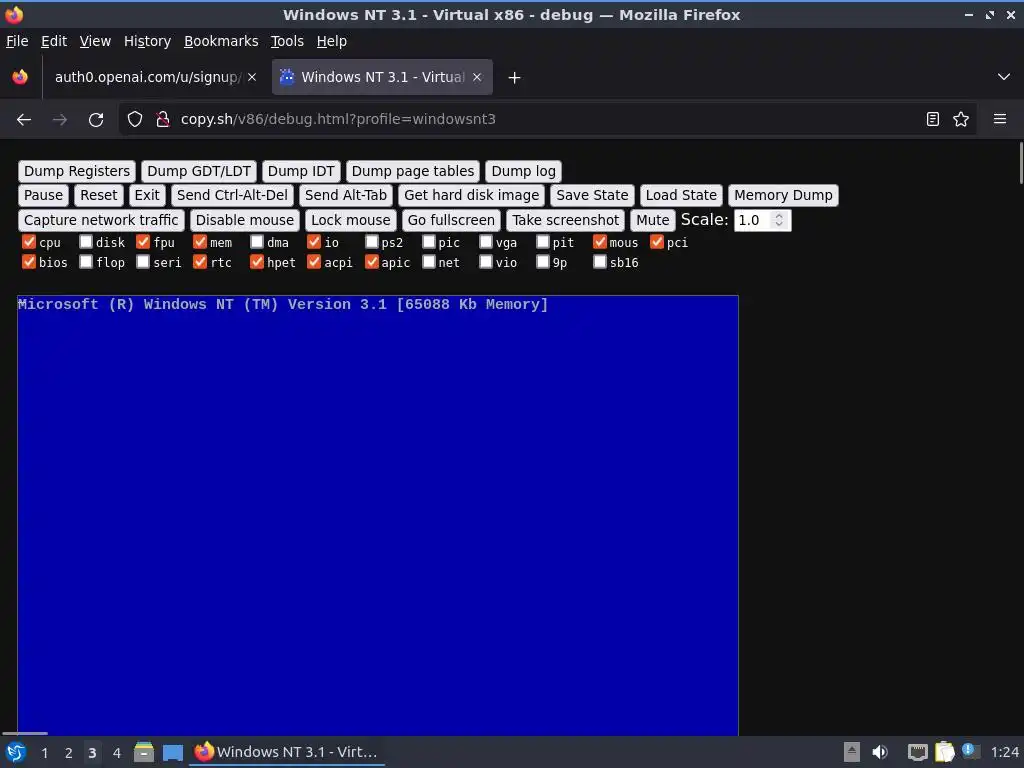Screen dimensions: 1024x768
Task: Reset the emulator
Action: (99, 195)
